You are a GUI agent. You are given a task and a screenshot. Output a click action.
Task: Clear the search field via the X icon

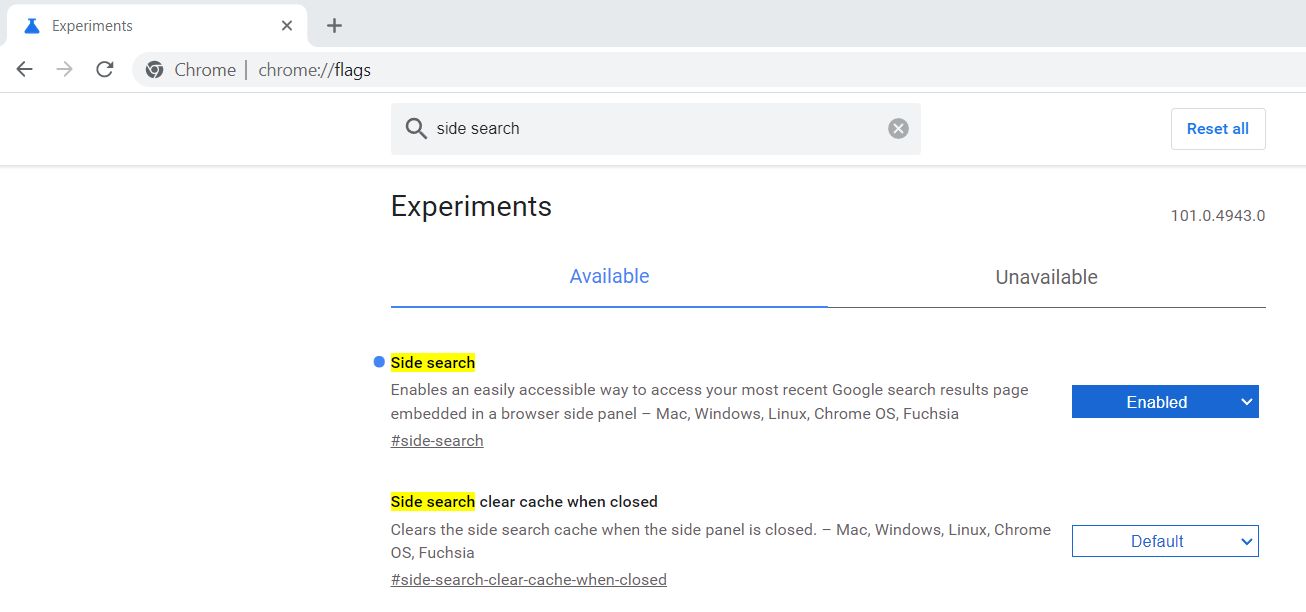897,128
